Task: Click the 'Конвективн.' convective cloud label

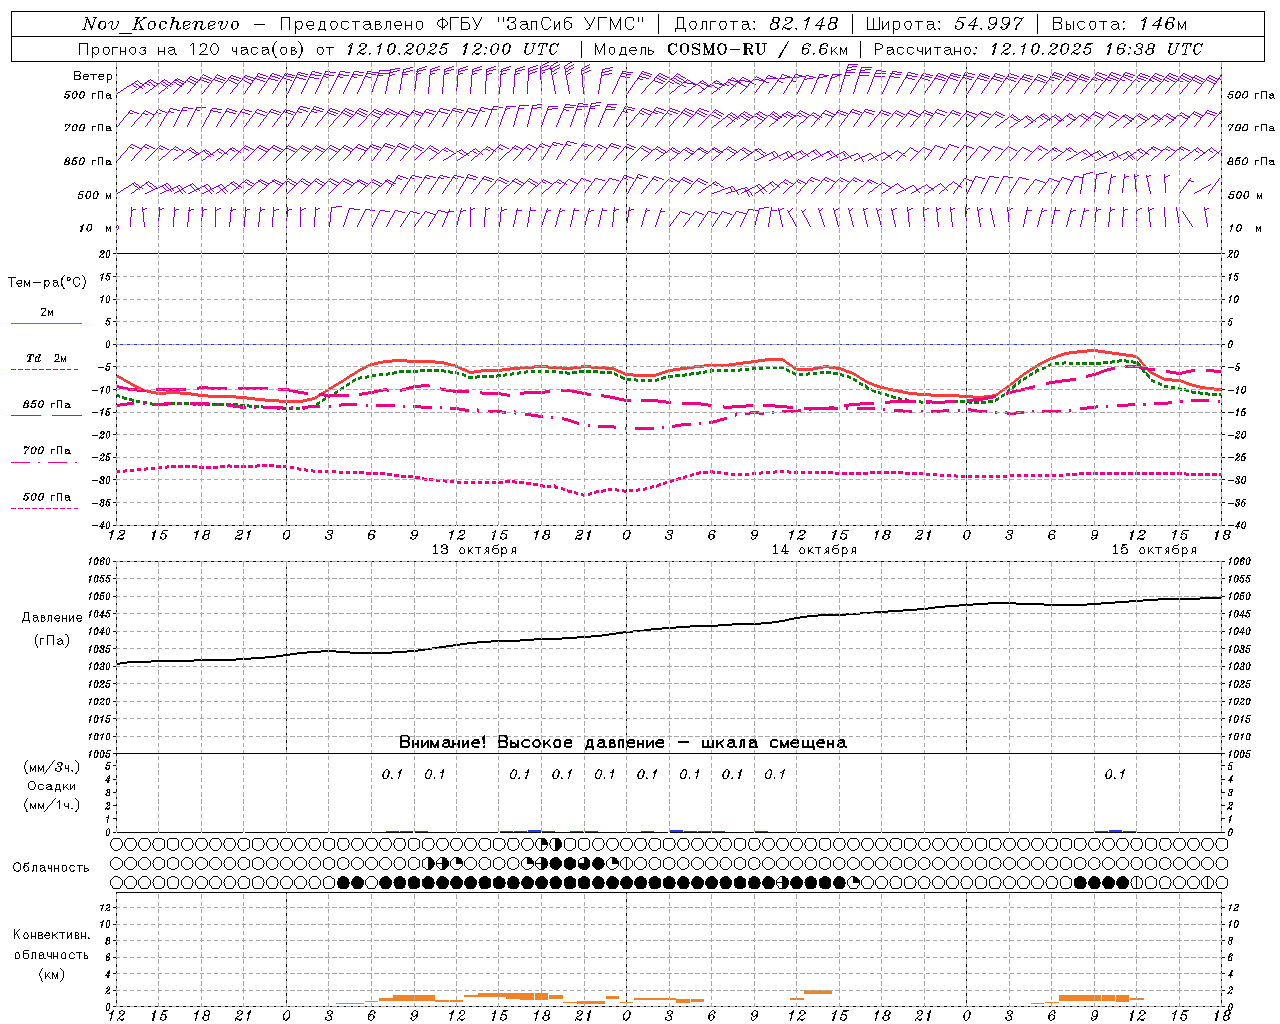Action: pos(51,935)
